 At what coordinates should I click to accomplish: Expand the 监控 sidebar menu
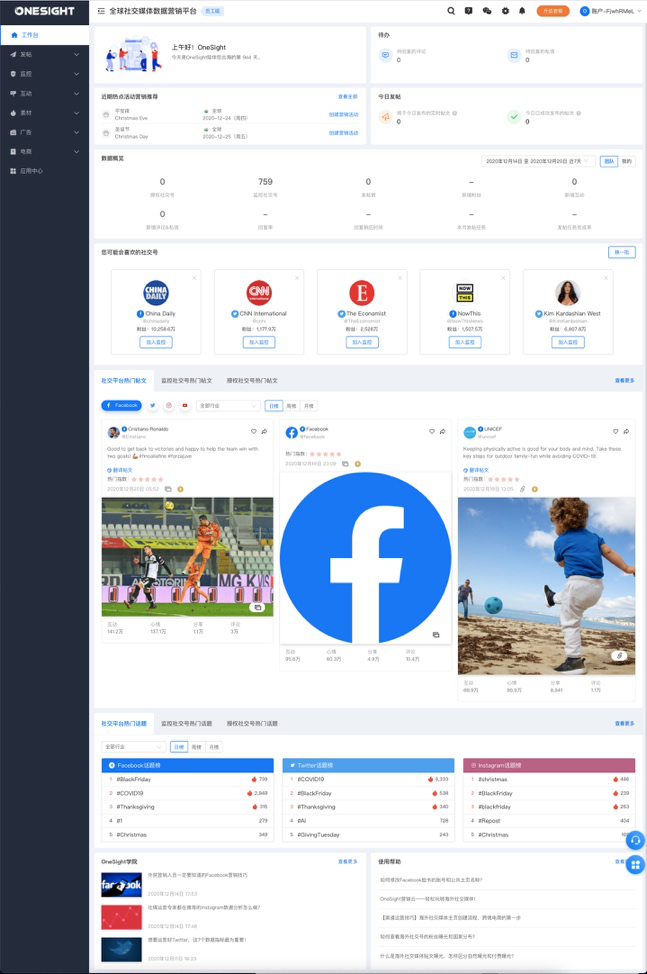pos(44,74)
